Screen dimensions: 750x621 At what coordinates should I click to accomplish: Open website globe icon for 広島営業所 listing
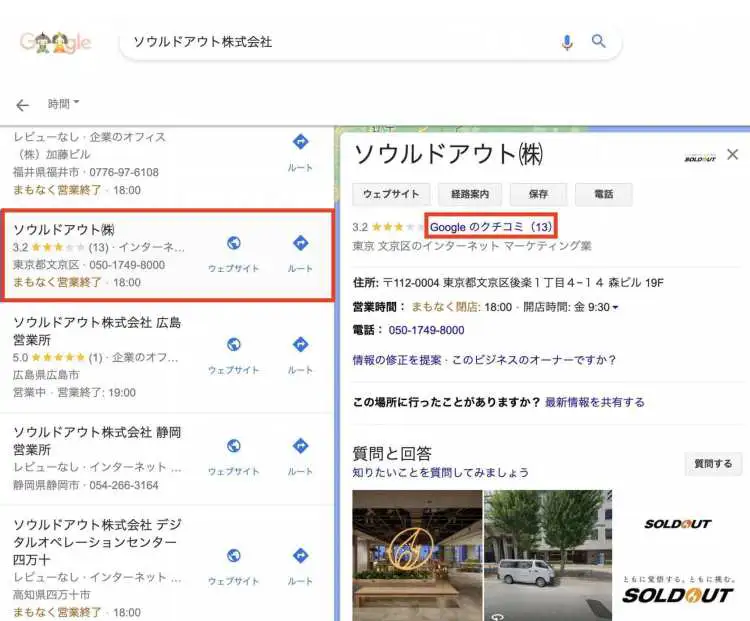coord(233,345)
